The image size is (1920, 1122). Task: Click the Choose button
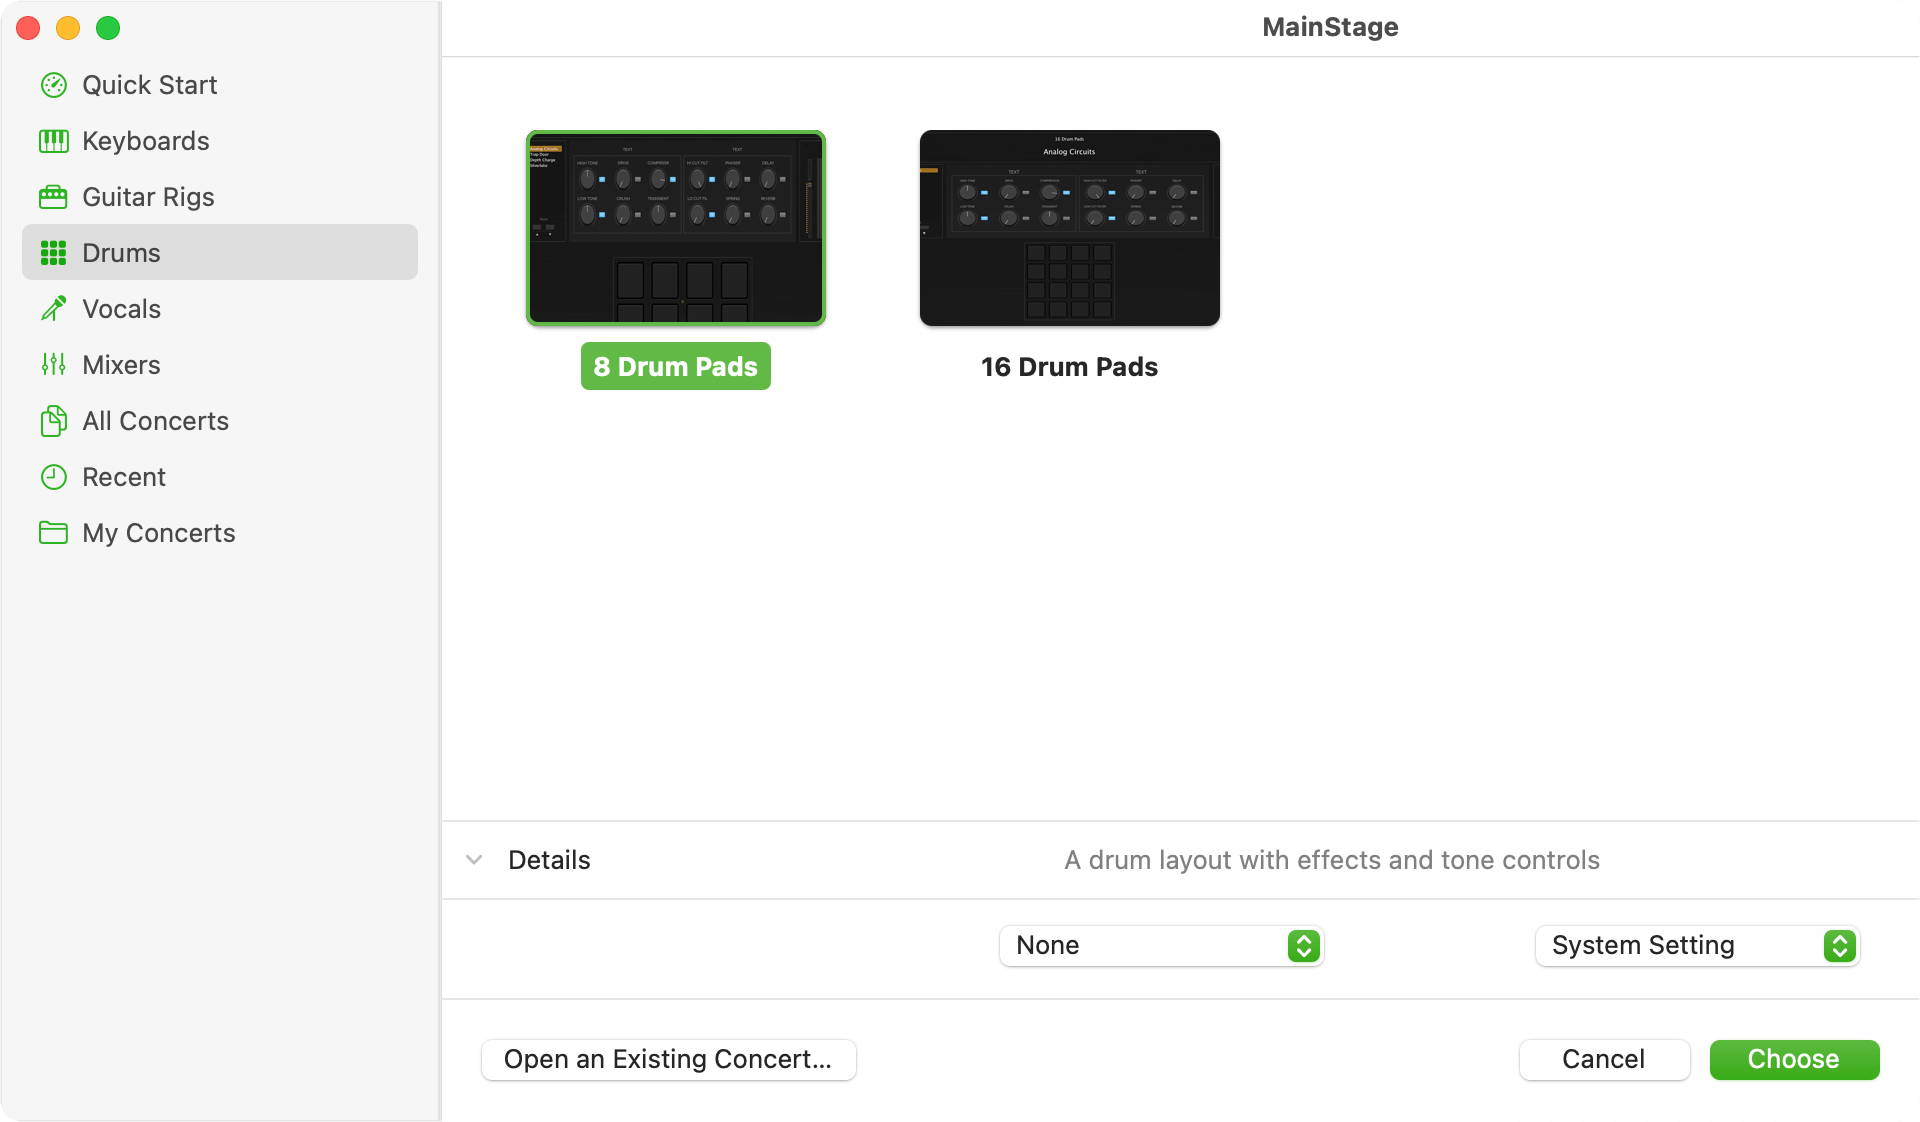1795,1060
